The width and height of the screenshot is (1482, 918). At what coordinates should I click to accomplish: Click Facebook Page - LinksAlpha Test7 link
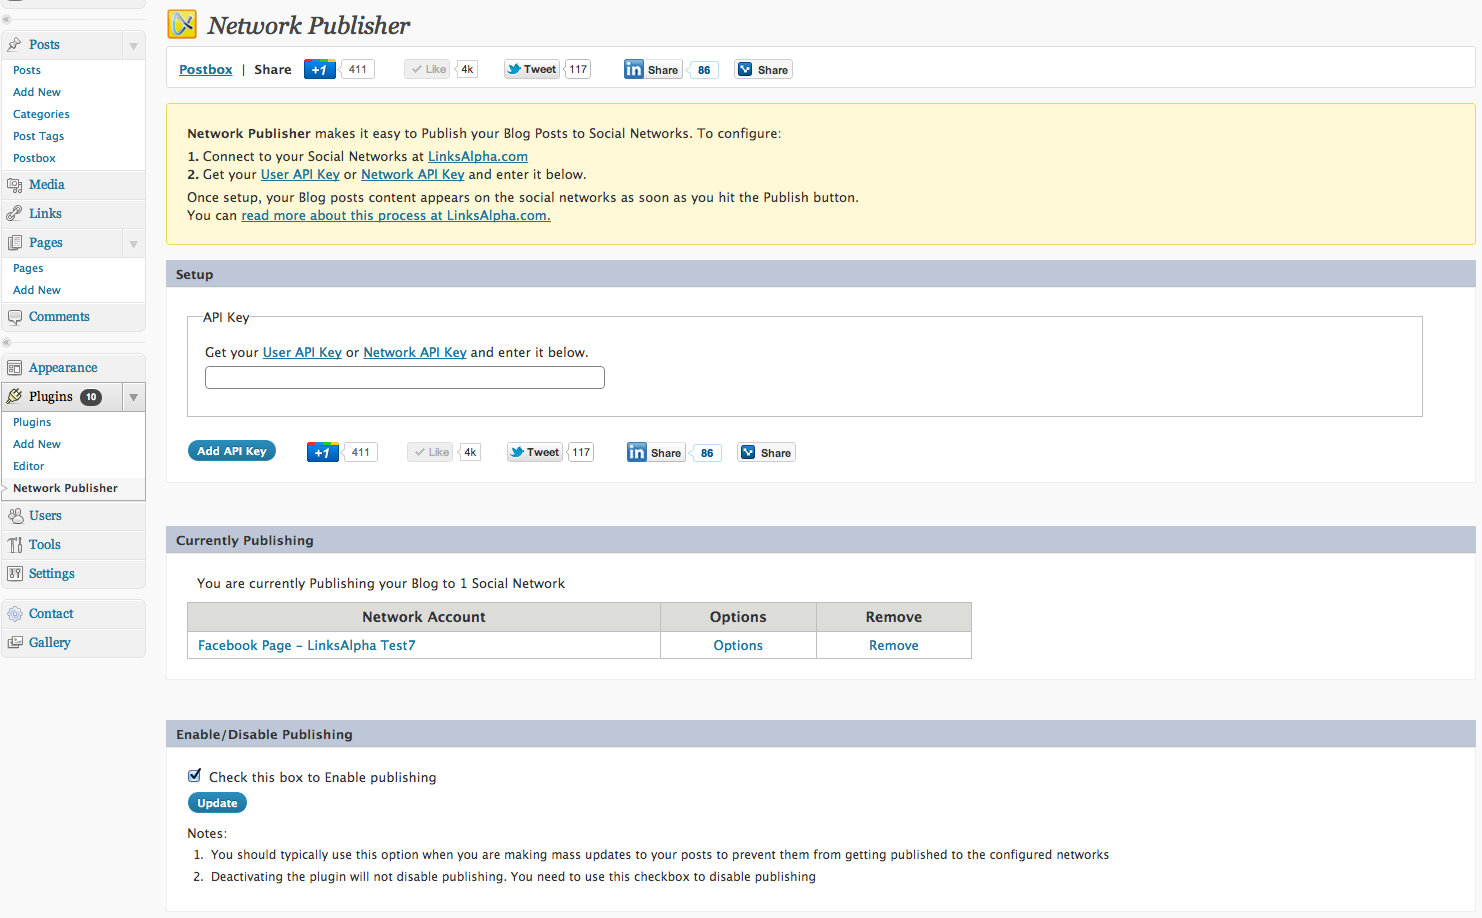click(307, 645)
